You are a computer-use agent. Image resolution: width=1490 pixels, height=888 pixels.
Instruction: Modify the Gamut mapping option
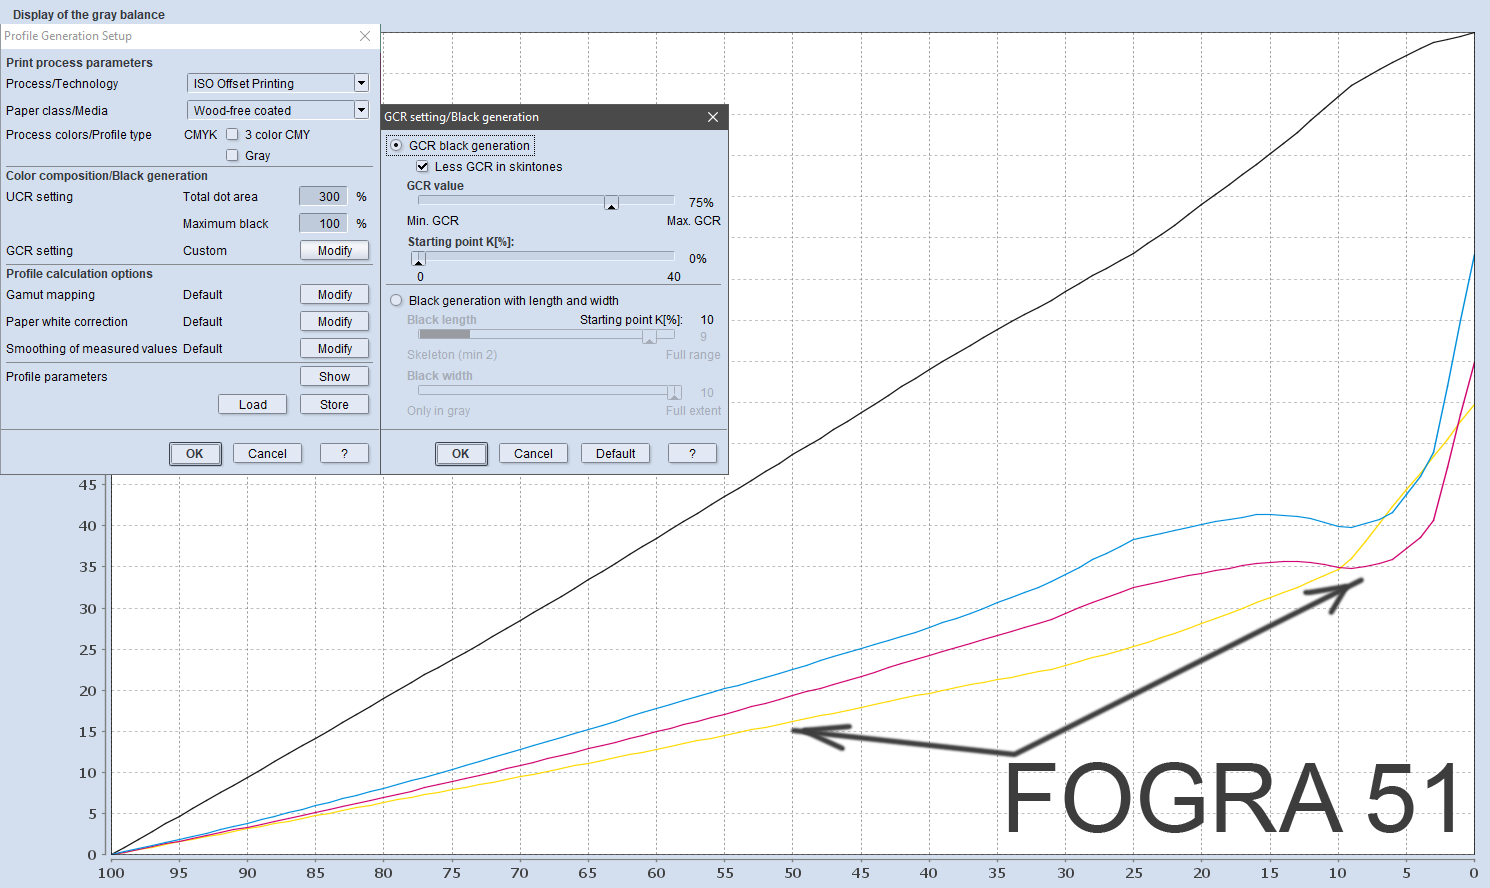point(335,295)
